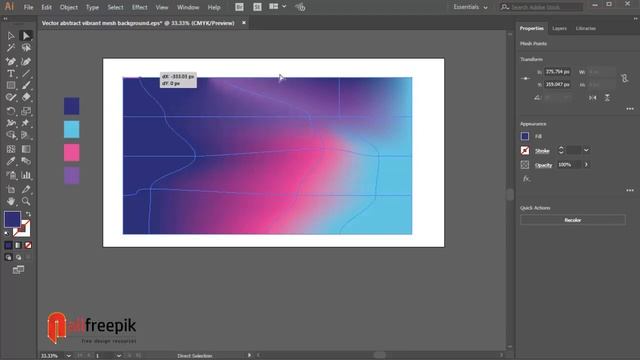Toggle constrain width and height proportions
The width and height of the screenshot is (640, 360).
624,78
